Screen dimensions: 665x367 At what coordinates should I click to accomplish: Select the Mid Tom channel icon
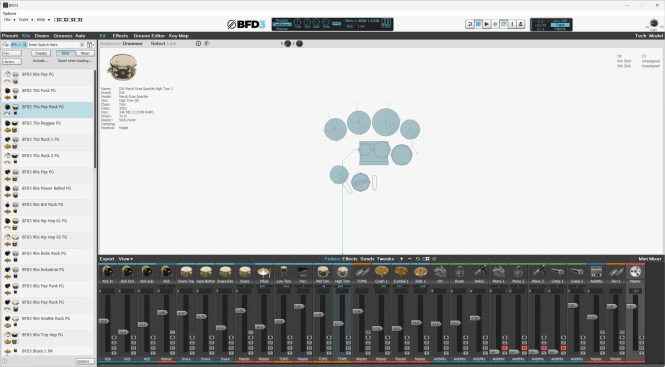point(323,272)
